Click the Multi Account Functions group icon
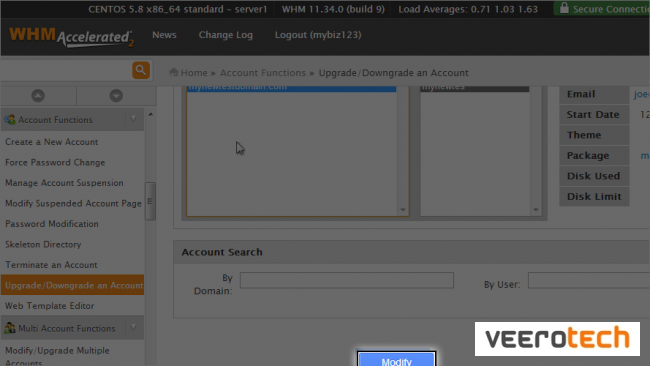Image resolution: width=650 pixels, height=366 pixels. [x=10, y=328]
